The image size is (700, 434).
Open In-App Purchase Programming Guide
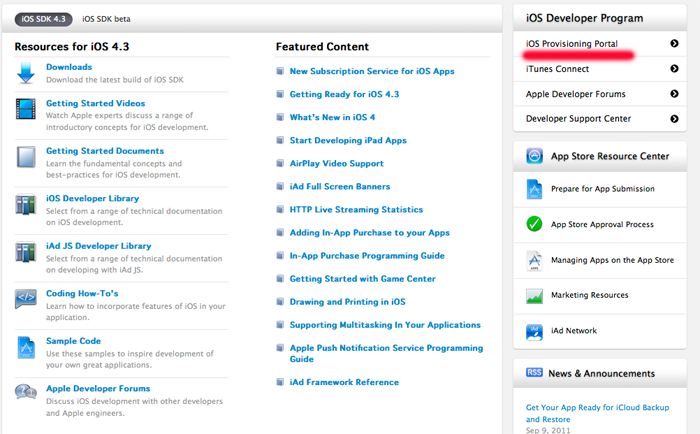[367, 256]
